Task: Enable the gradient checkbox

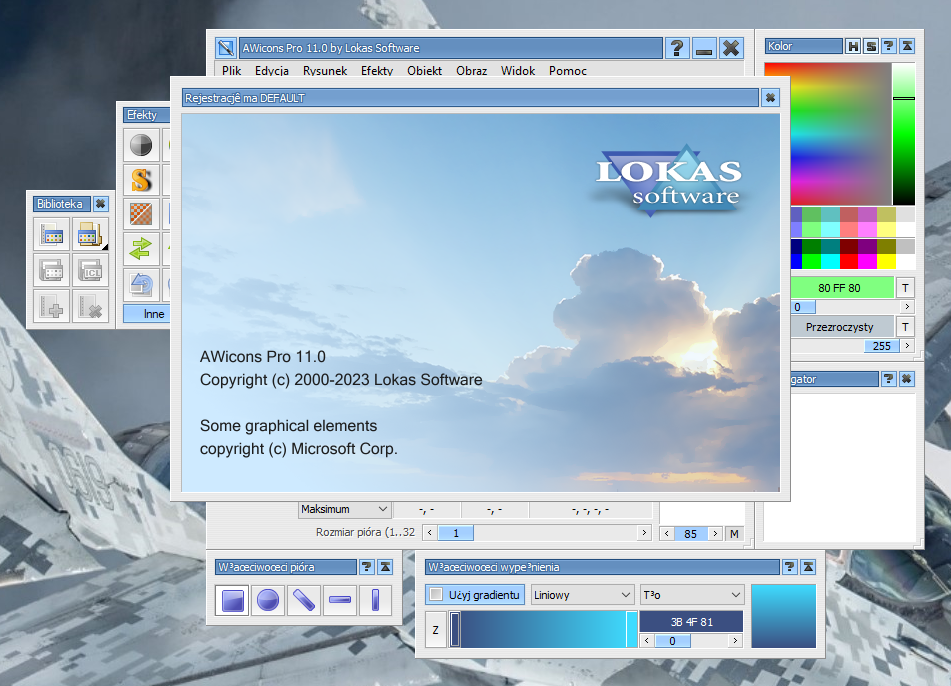Action: pos(436,594)
